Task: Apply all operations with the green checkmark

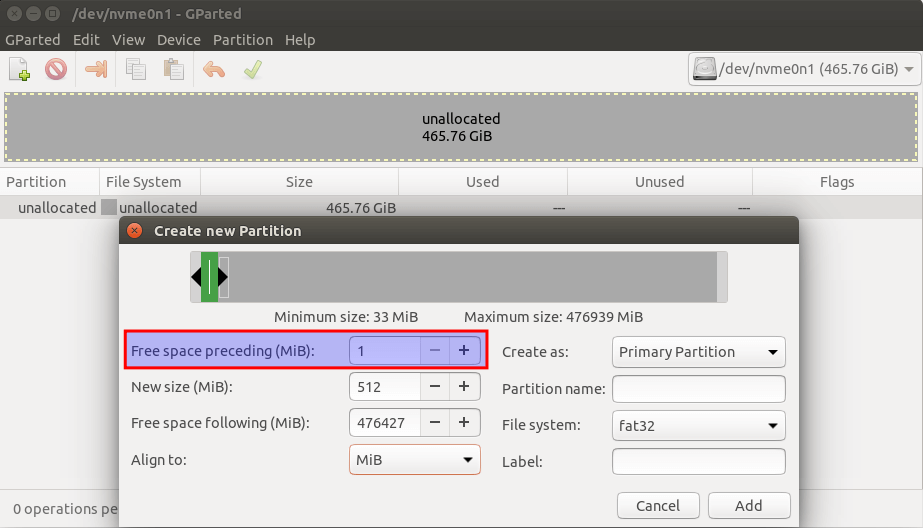Action: (x=253, y=70)
